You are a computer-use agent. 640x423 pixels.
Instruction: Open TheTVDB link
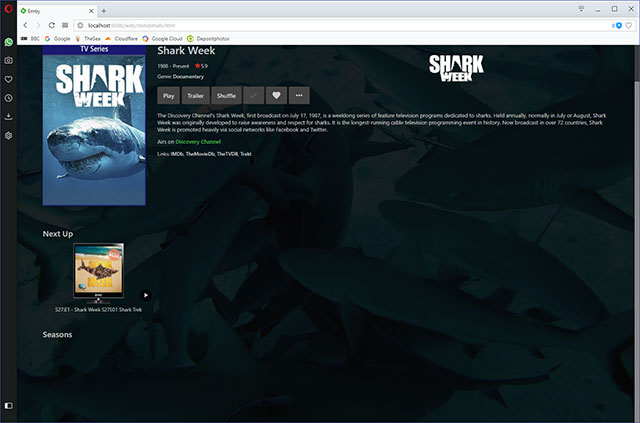227,154
